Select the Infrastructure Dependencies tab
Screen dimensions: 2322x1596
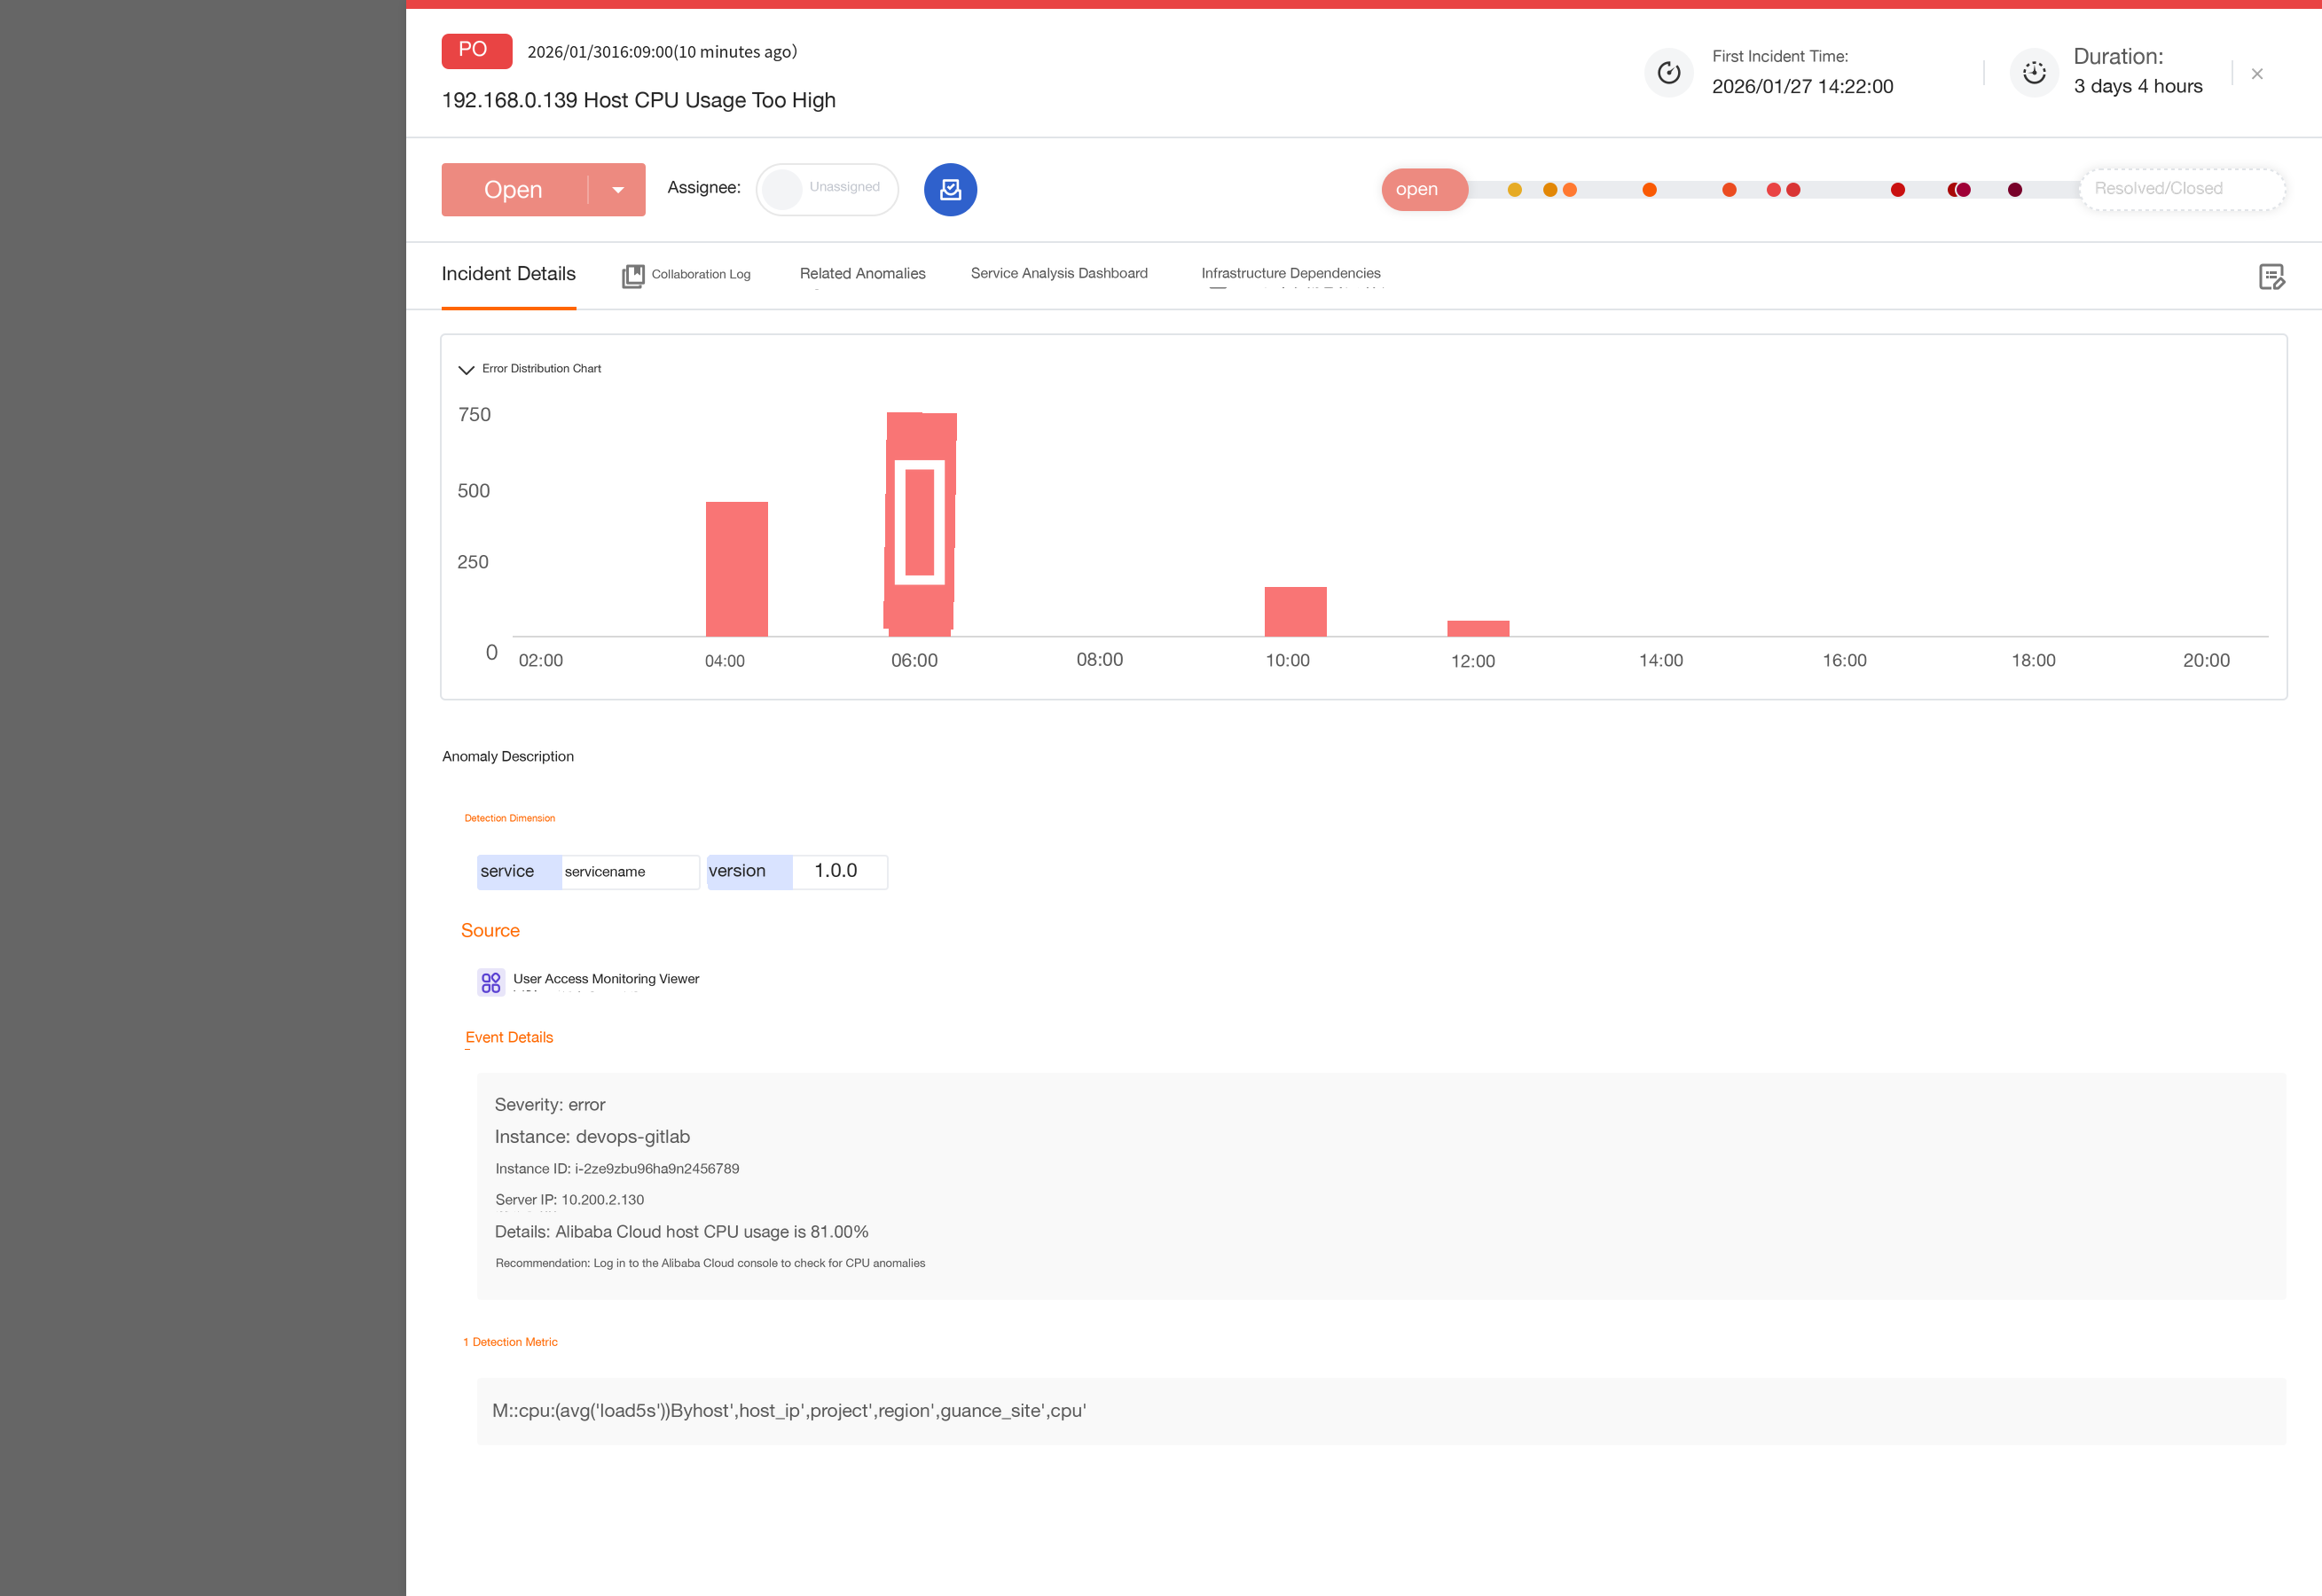click(1290, 273)
